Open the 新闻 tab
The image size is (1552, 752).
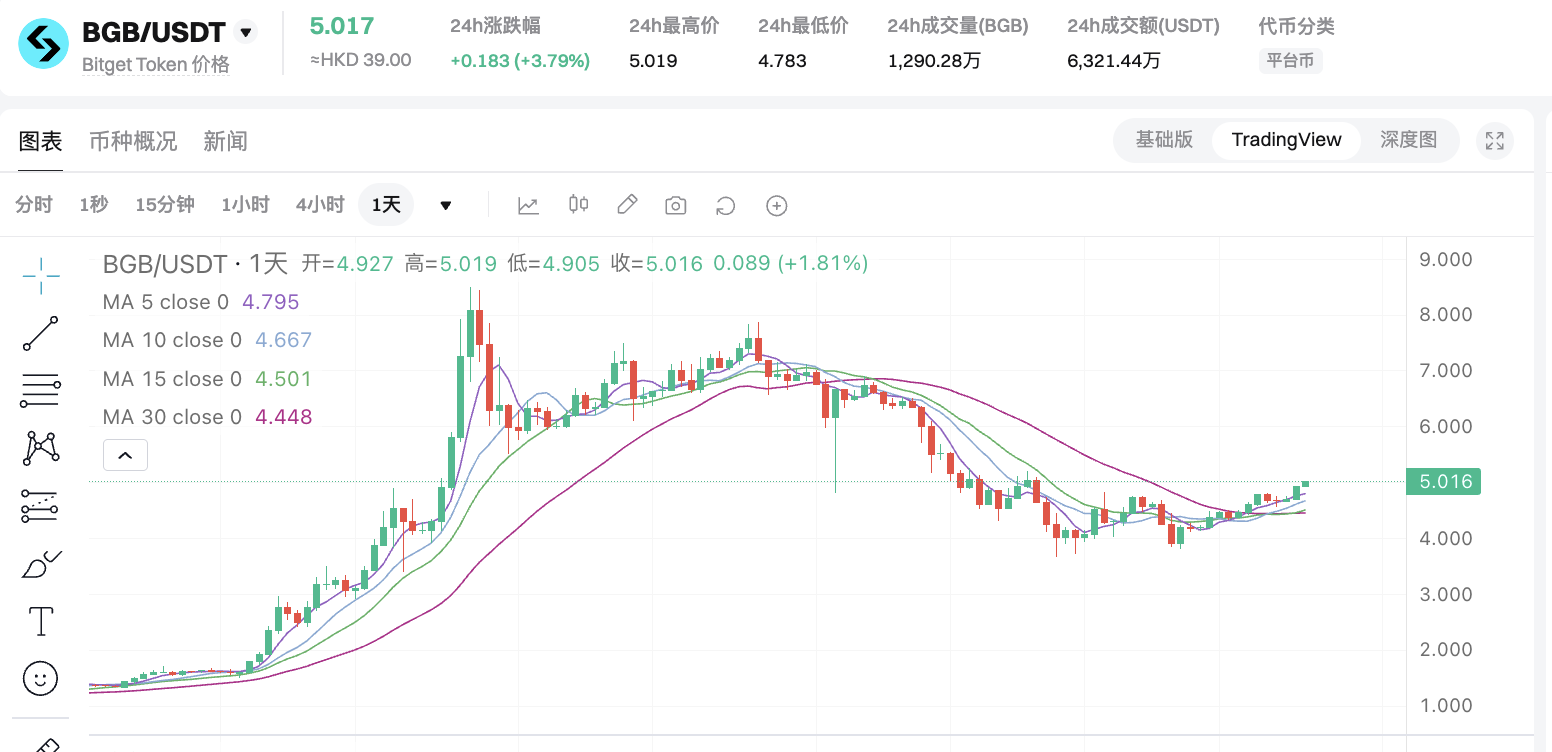225,141
